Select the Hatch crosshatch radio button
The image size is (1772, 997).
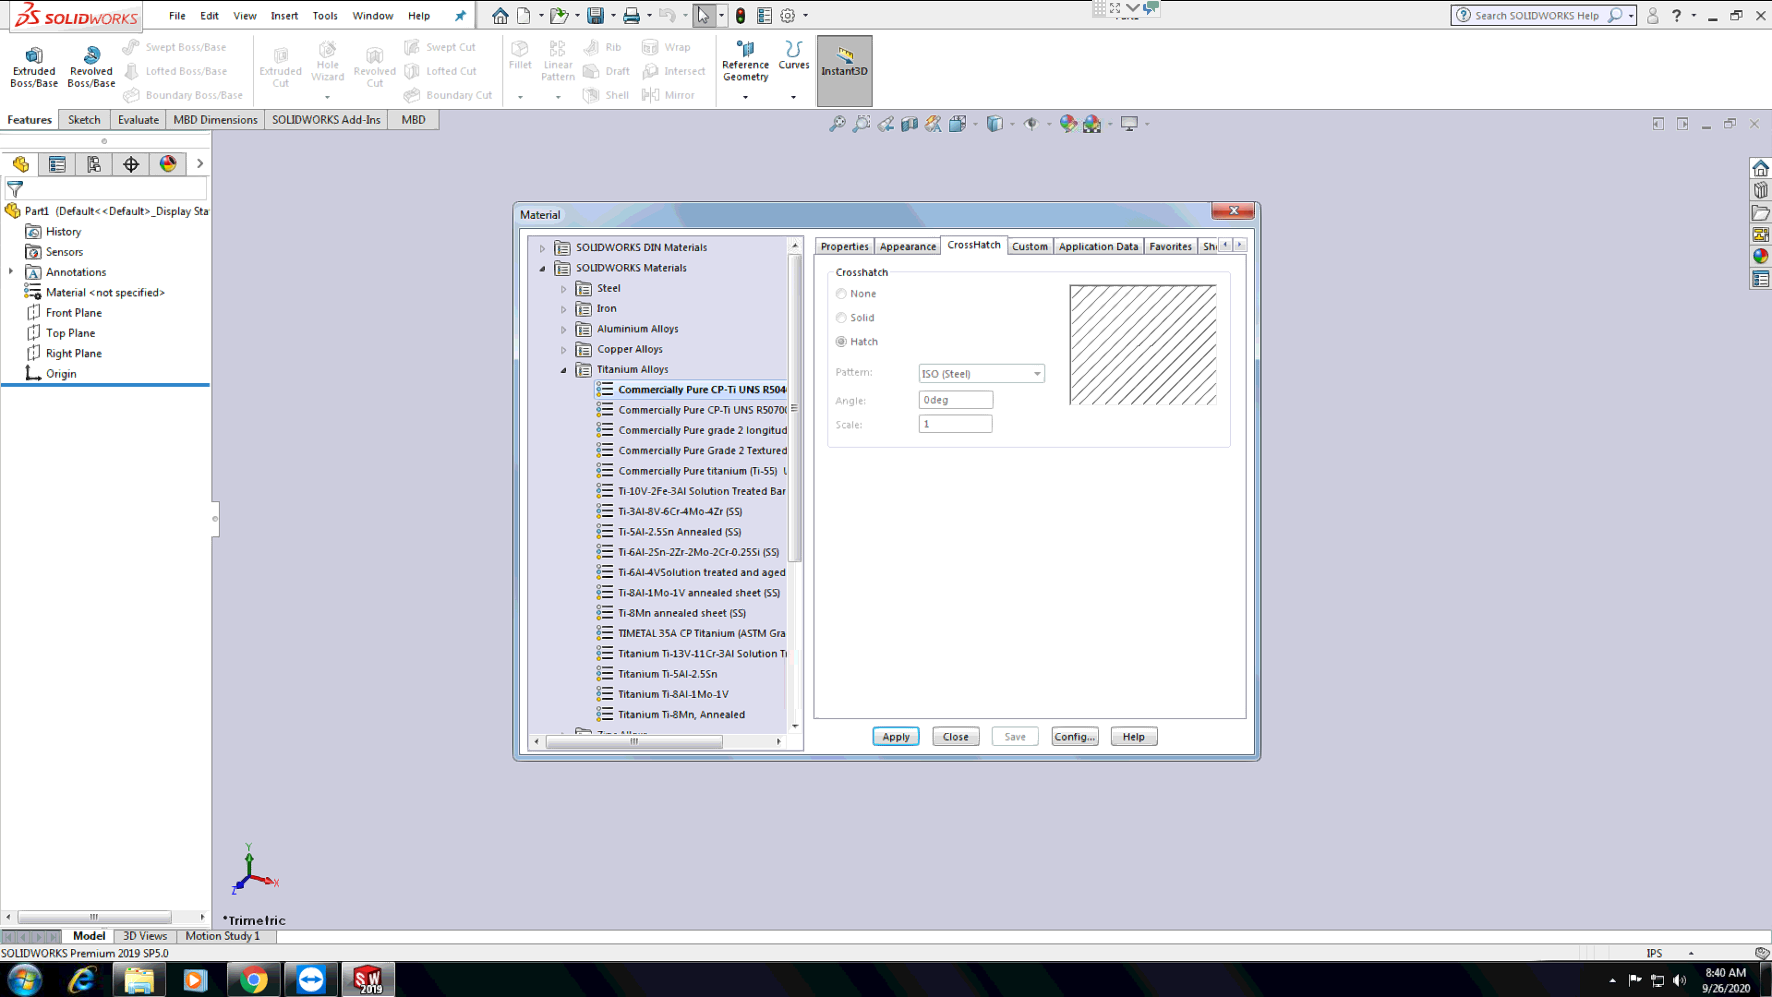click(841, 342)
